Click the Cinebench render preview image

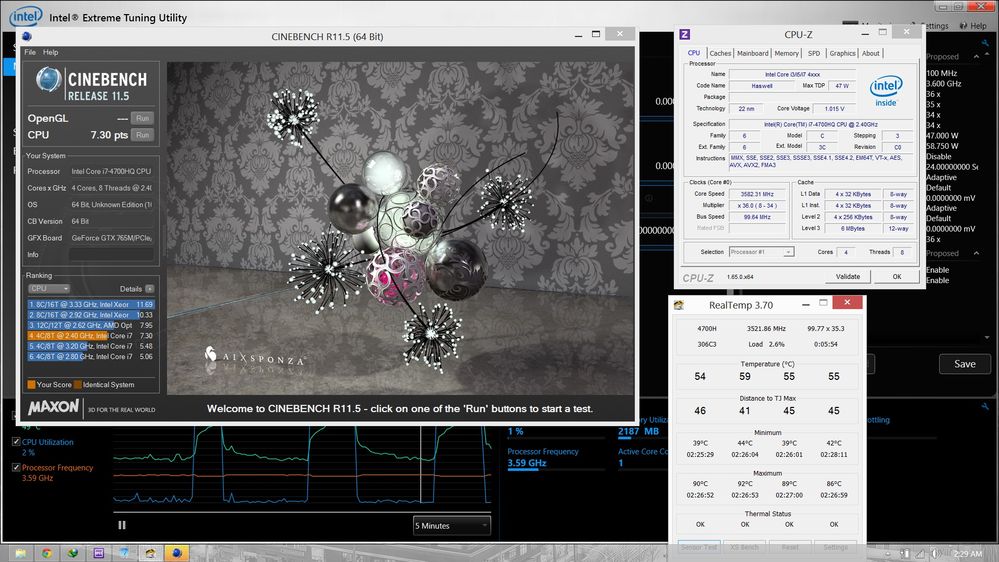tap(400, 228)
